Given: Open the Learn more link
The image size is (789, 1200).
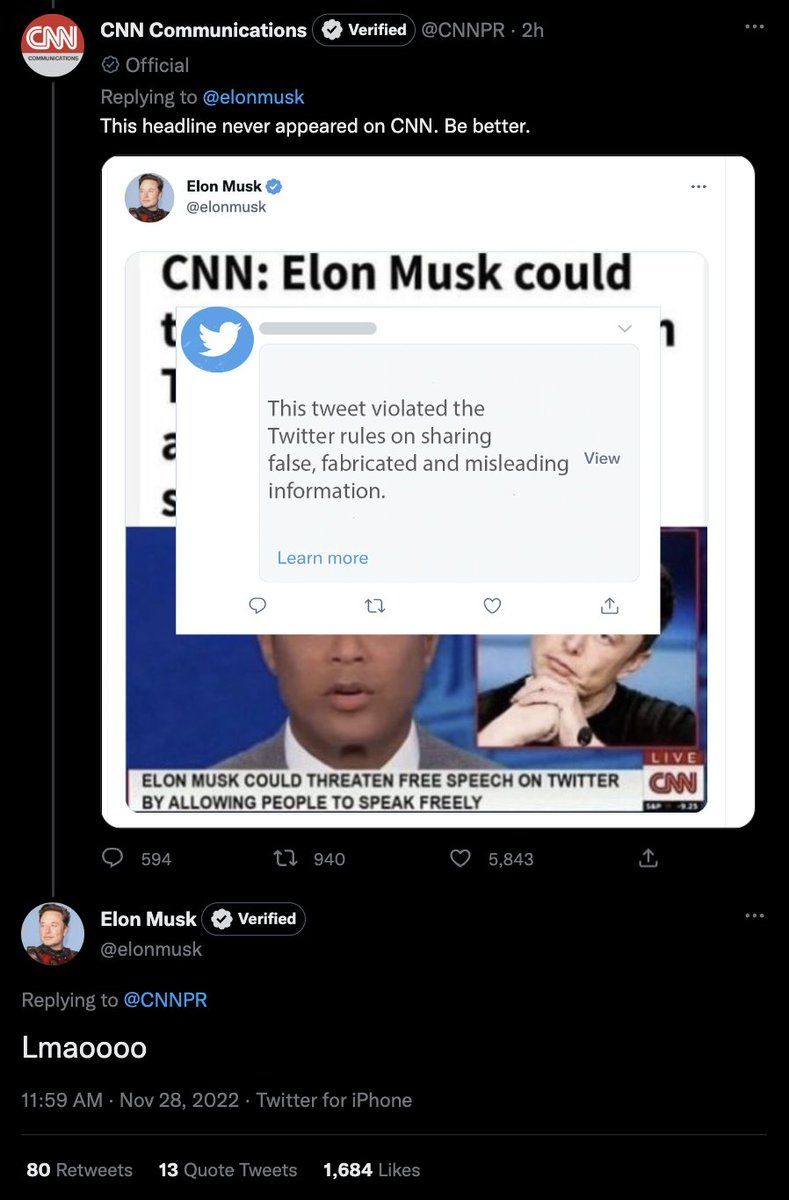Looking at the screenshot, I should [x=322, y=558].
